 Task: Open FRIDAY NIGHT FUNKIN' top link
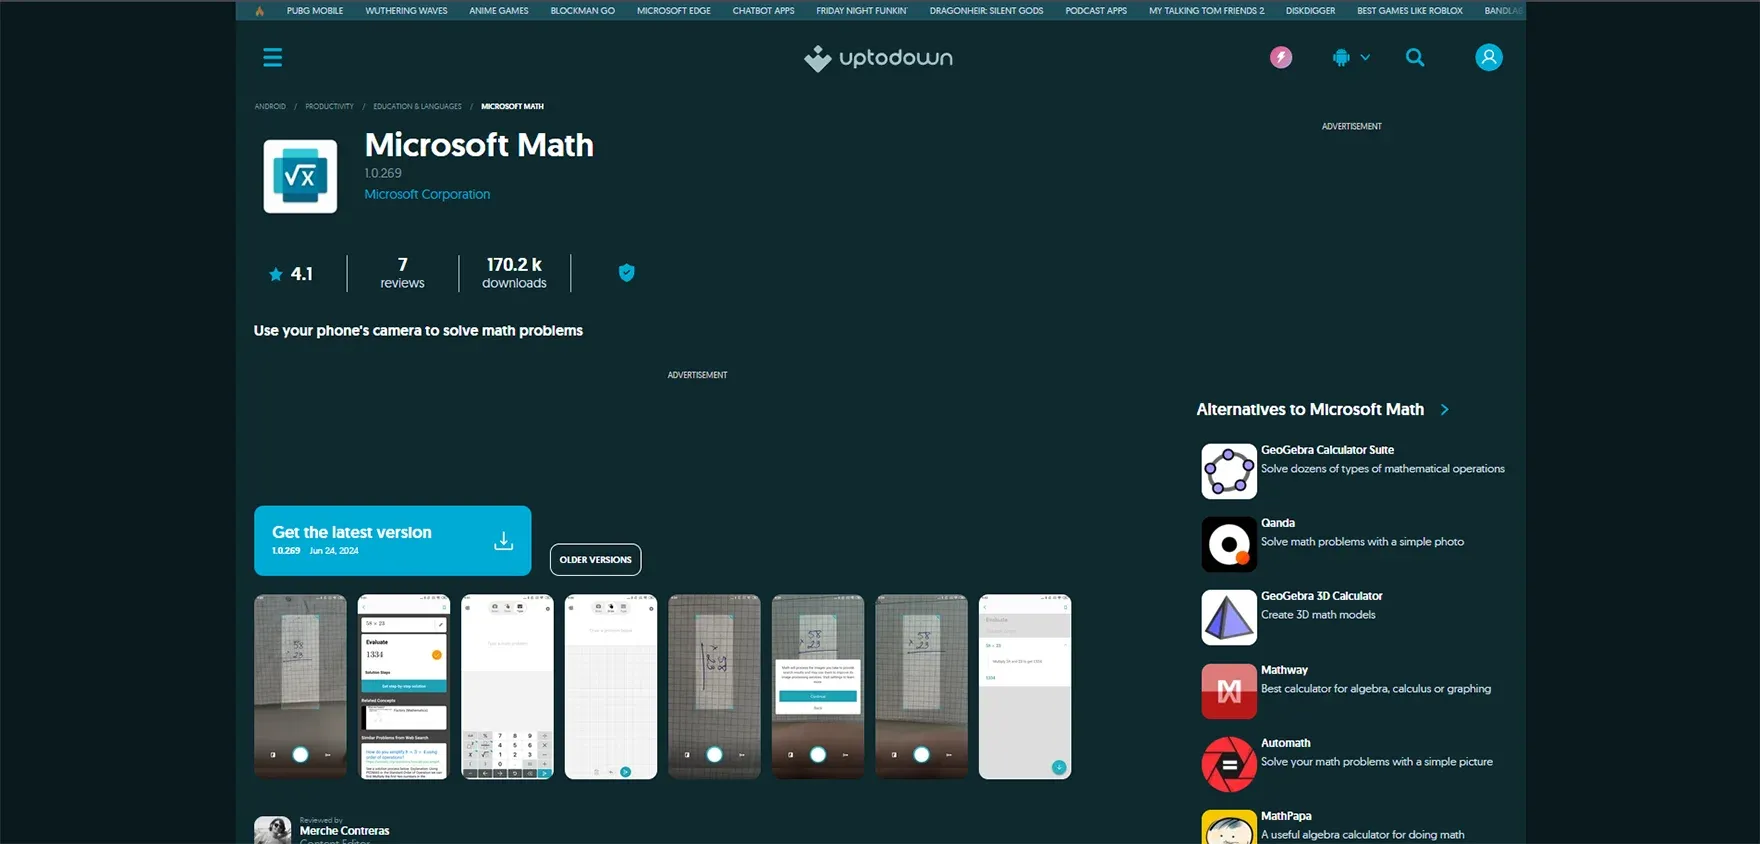(x=861, y=11)
